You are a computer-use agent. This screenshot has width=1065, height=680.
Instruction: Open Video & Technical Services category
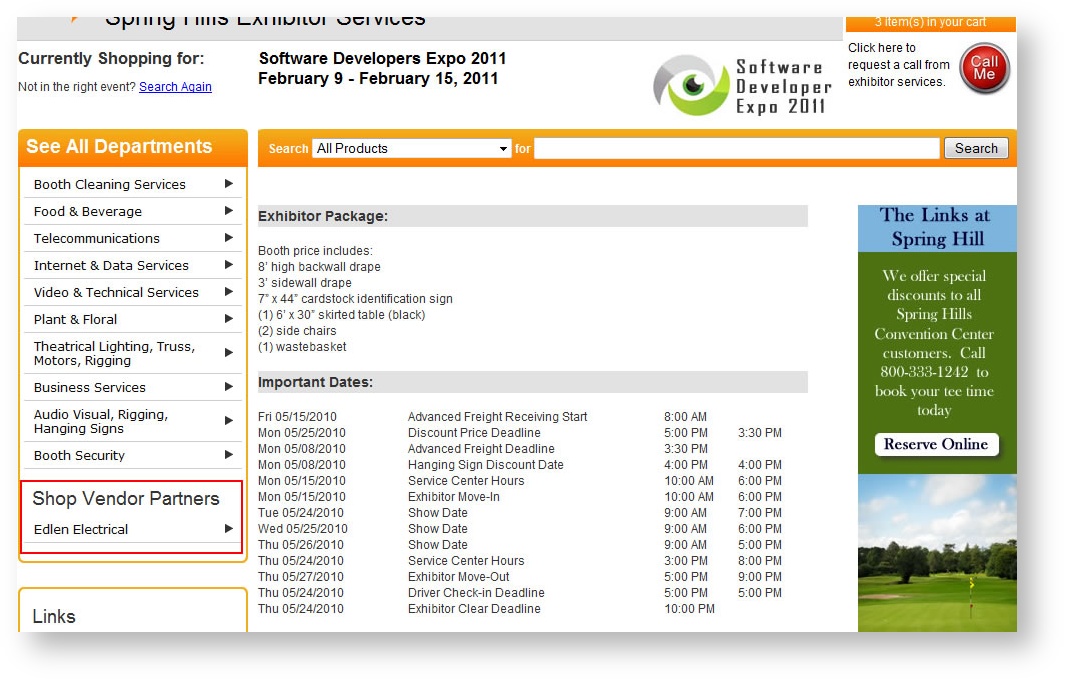[116, 292]
